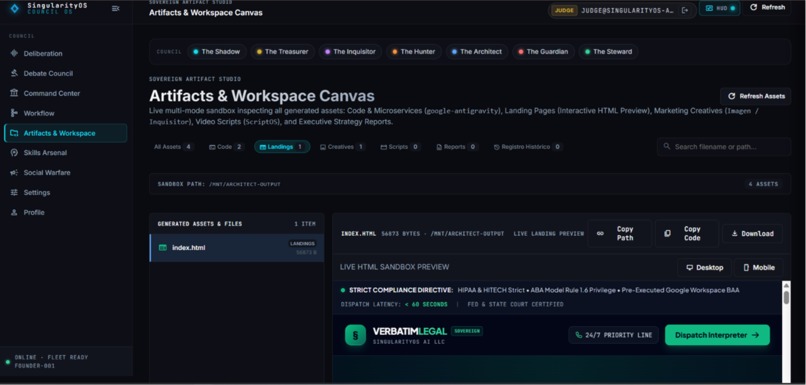Download the index.html file
The height and width of the screenshot is (385, 806).
click(x=753, y=233)
